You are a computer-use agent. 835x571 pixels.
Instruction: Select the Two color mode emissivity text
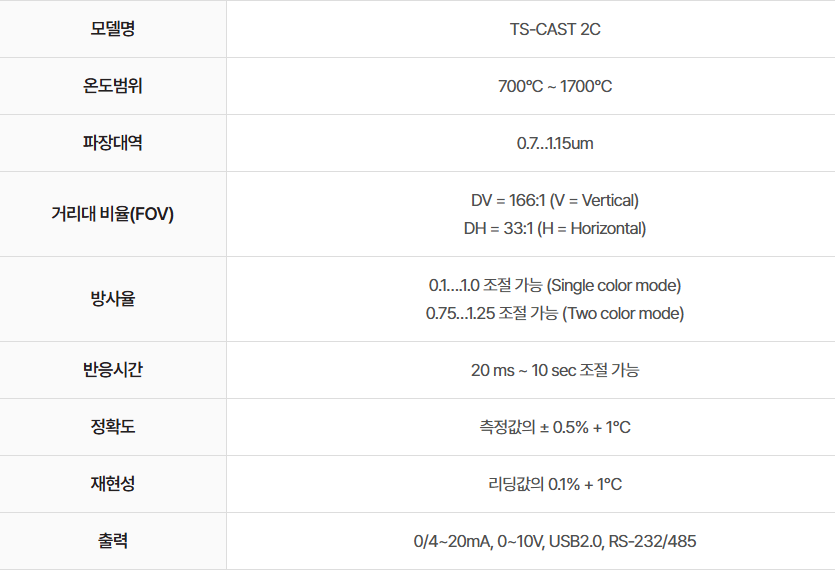pos(555,313)
